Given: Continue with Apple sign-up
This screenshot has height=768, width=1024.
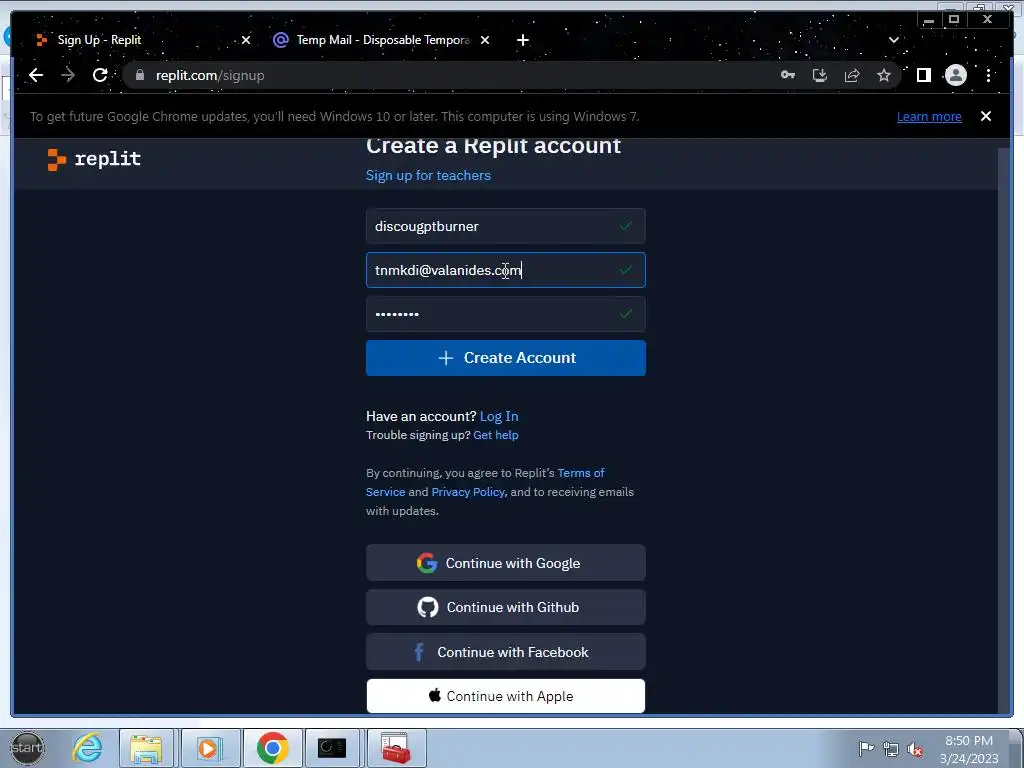Looking at the screenshot, I should pos(505,696).
